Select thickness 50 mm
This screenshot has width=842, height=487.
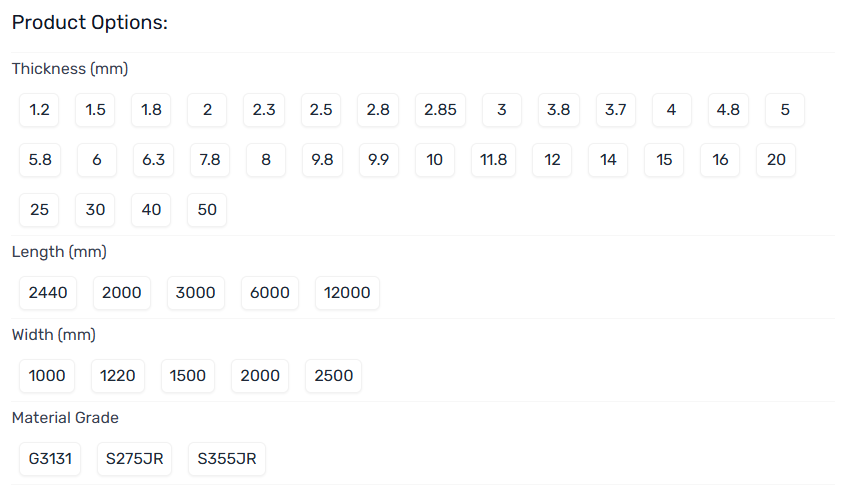[x=207, y=210]
